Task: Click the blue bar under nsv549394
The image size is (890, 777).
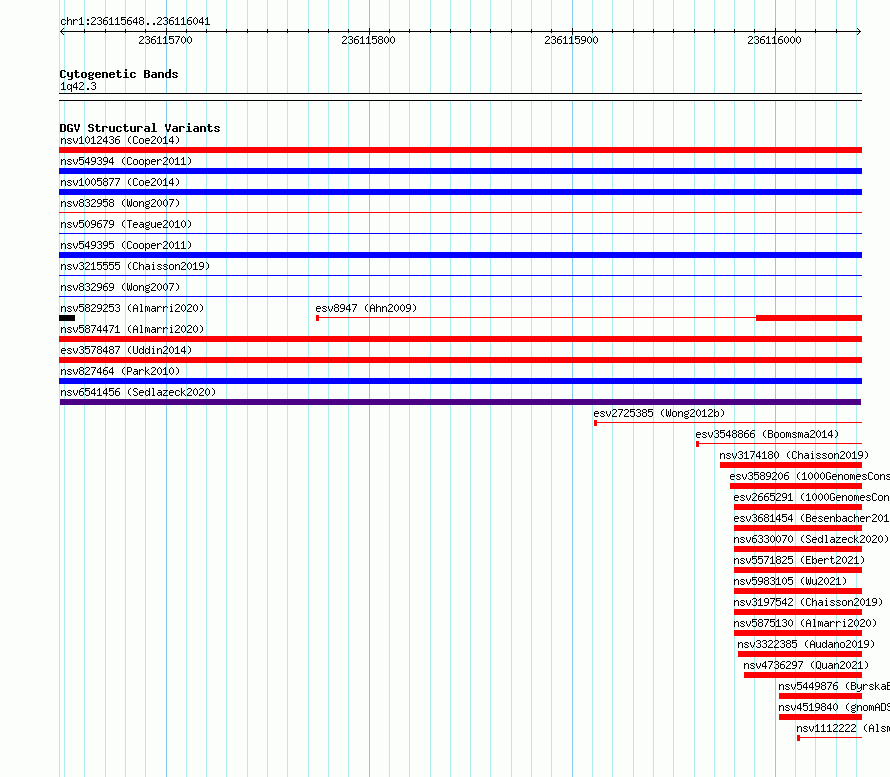Action: (x=460, y=171)
